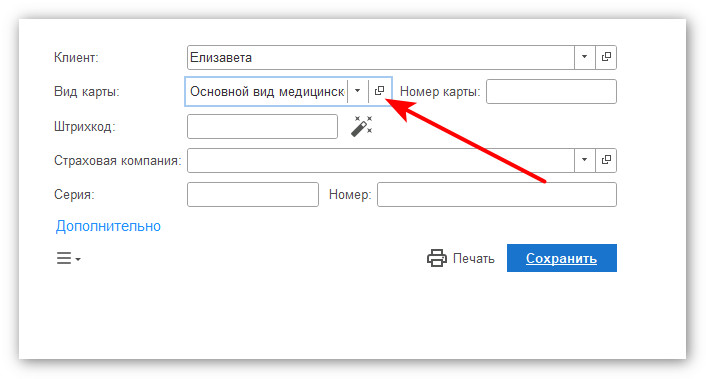Image resolution: width=706 pixels, height=379 pixels.
Task: Click into the Номер field beside Серия
Action: pos(497,194)
